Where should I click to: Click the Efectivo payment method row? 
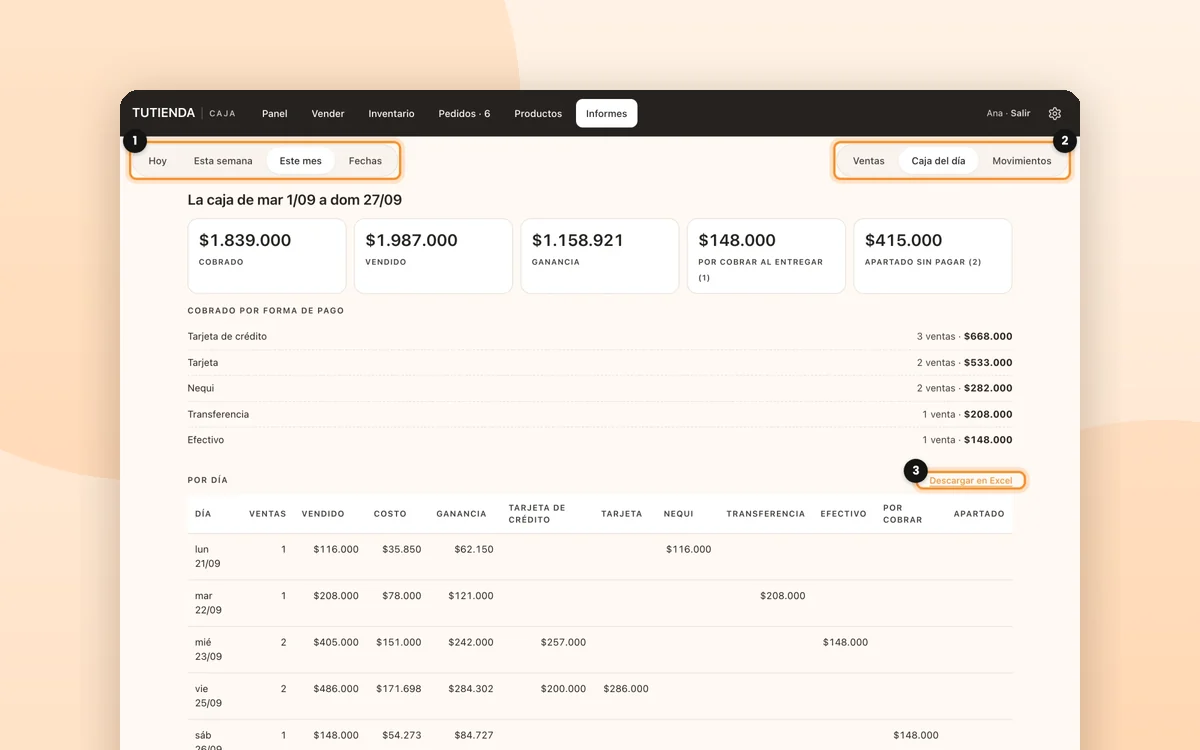[x=600, y=440]
